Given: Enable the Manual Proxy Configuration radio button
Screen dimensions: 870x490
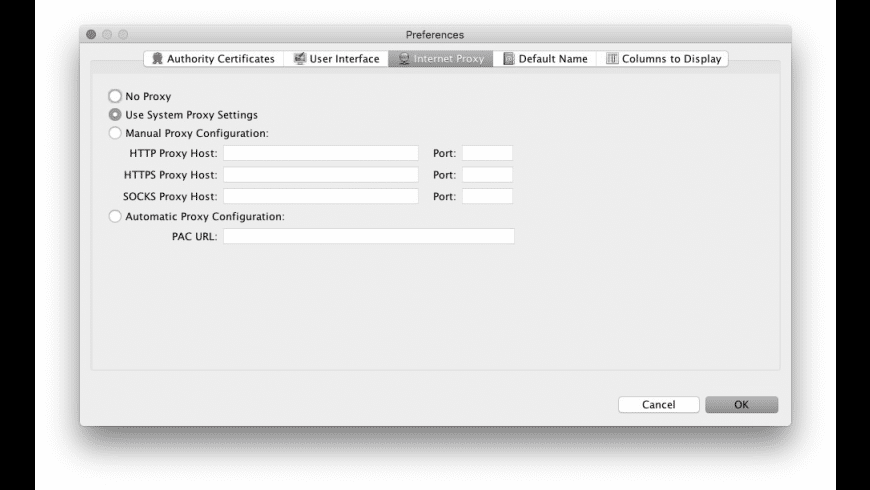Looking at the screenshot, I should [x=115, y=133].
